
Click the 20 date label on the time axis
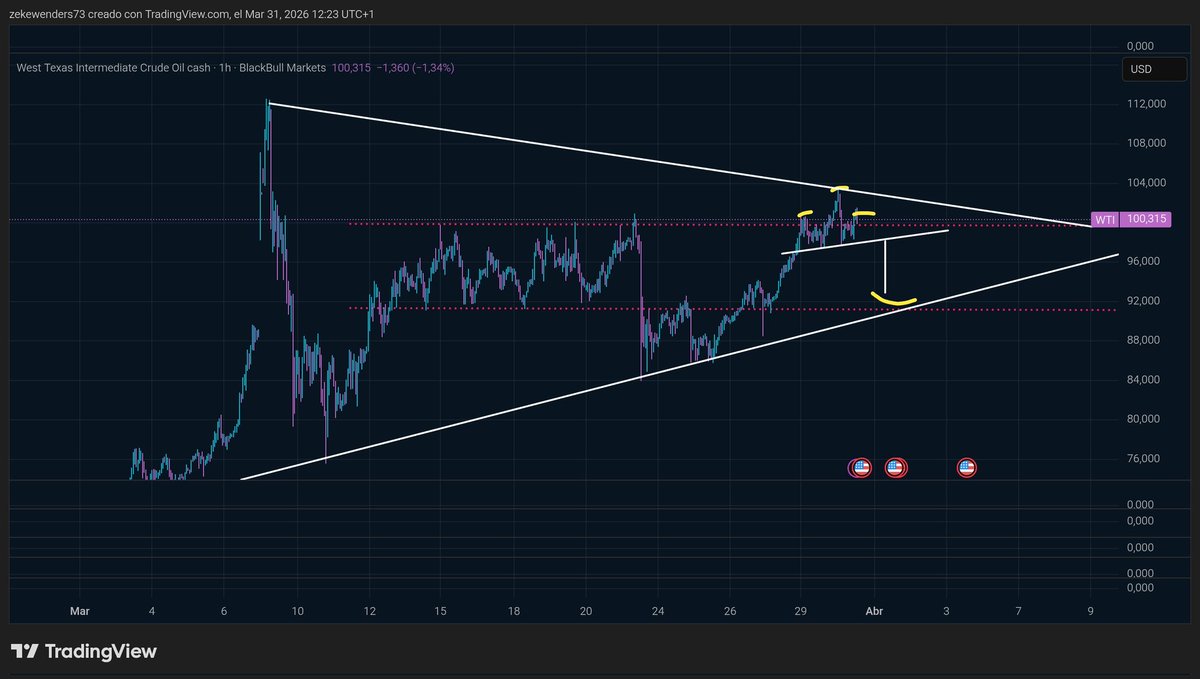coord(586,610)
